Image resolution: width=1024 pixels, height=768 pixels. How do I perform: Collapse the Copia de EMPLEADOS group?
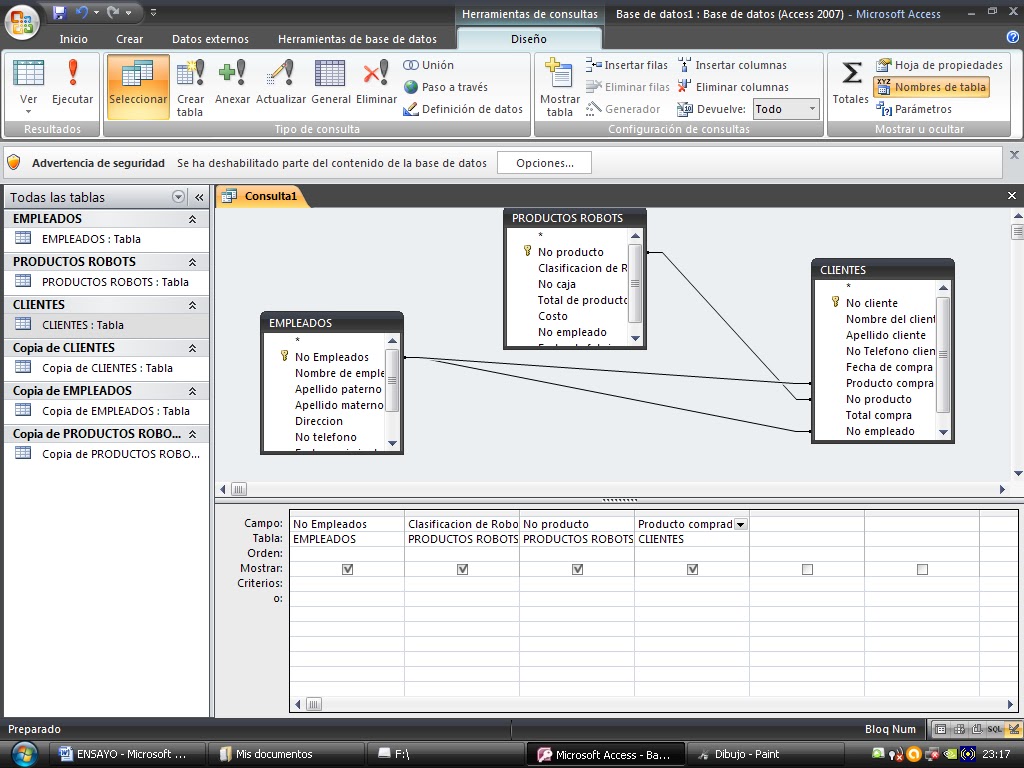point(193,391)
